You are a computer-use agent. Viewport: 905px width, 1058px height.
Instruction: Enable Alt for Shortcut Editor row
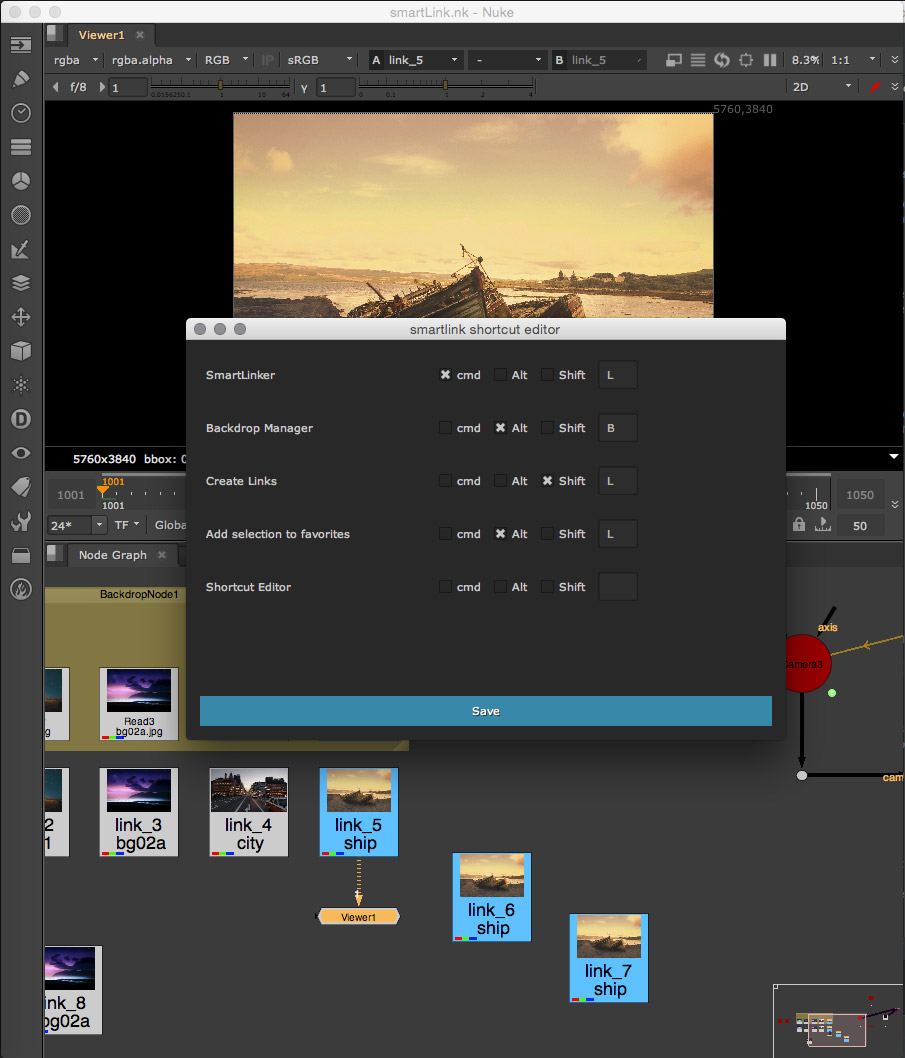pyautogui.click(x=500, y=587)
